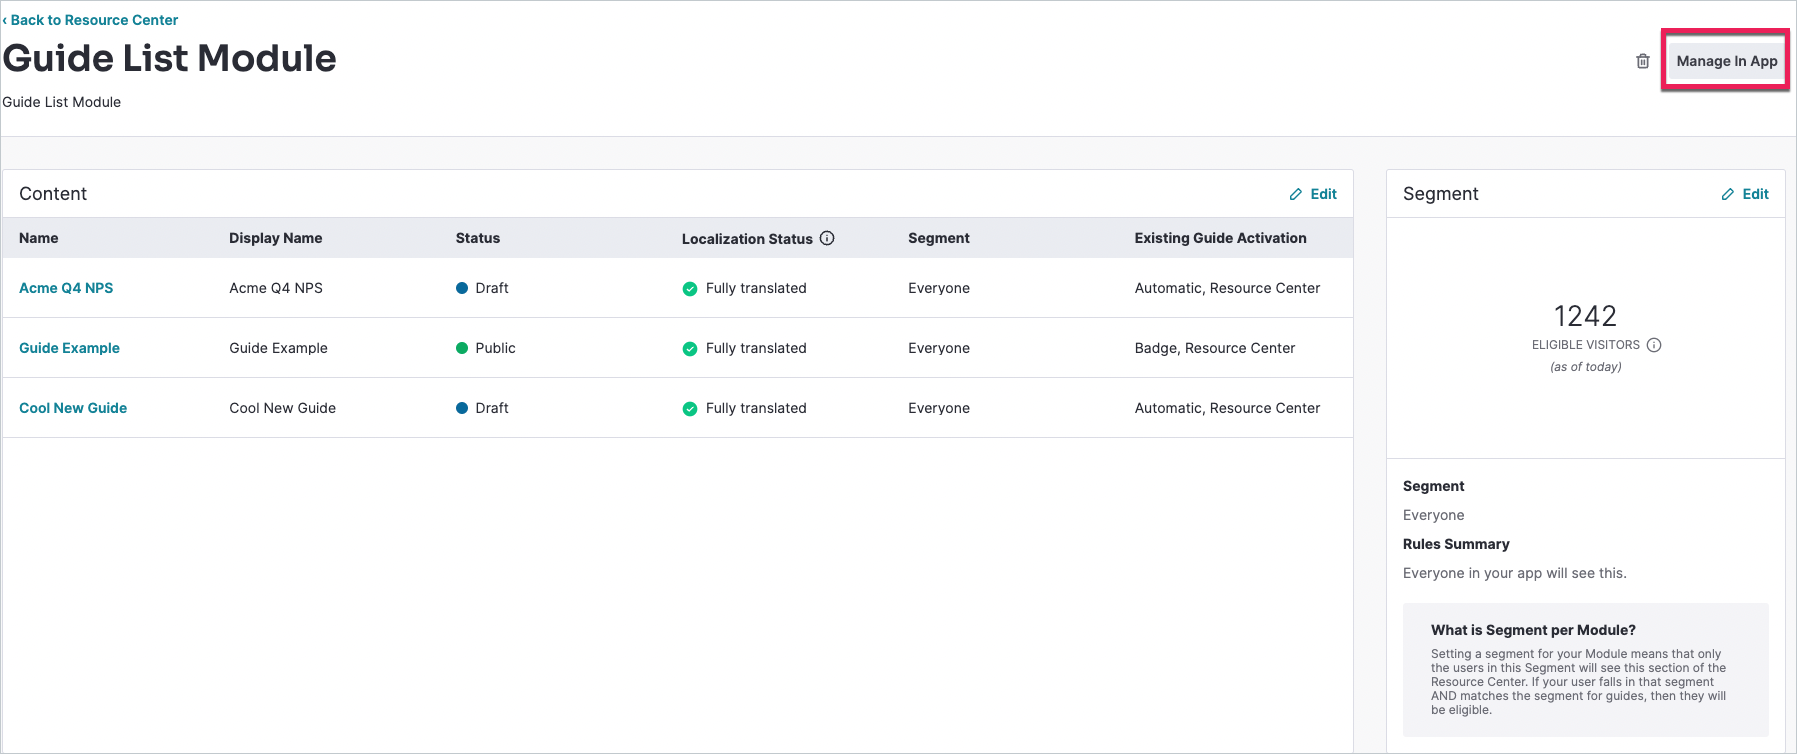Open the Cool New Guide link
The width and height of the screenshot is (1797, 754).
click(73, 408)
